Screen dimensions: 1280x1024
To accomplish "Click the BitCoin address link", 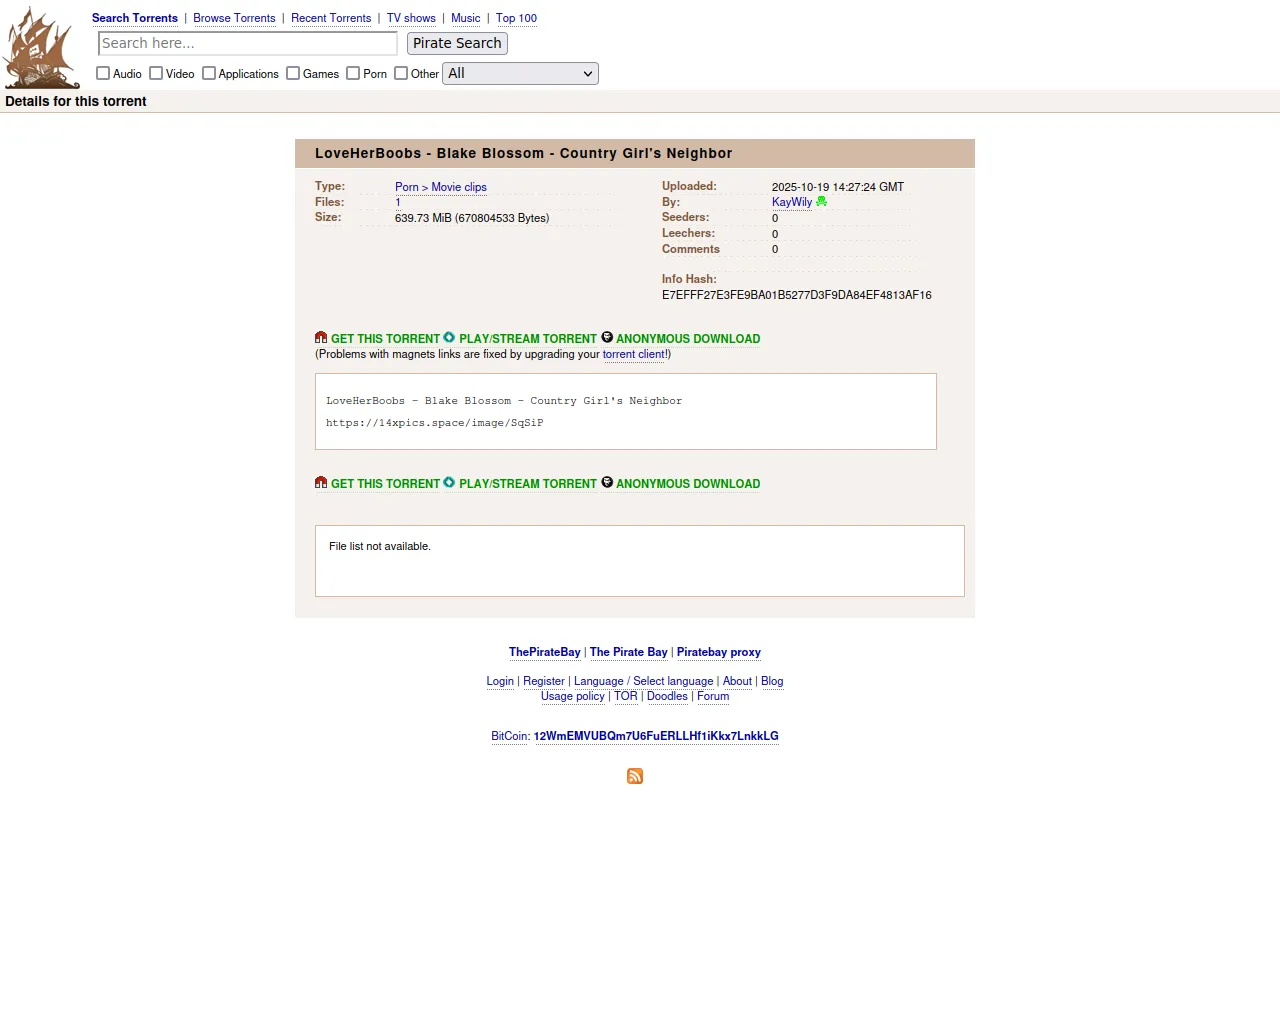I will [656, 736].
